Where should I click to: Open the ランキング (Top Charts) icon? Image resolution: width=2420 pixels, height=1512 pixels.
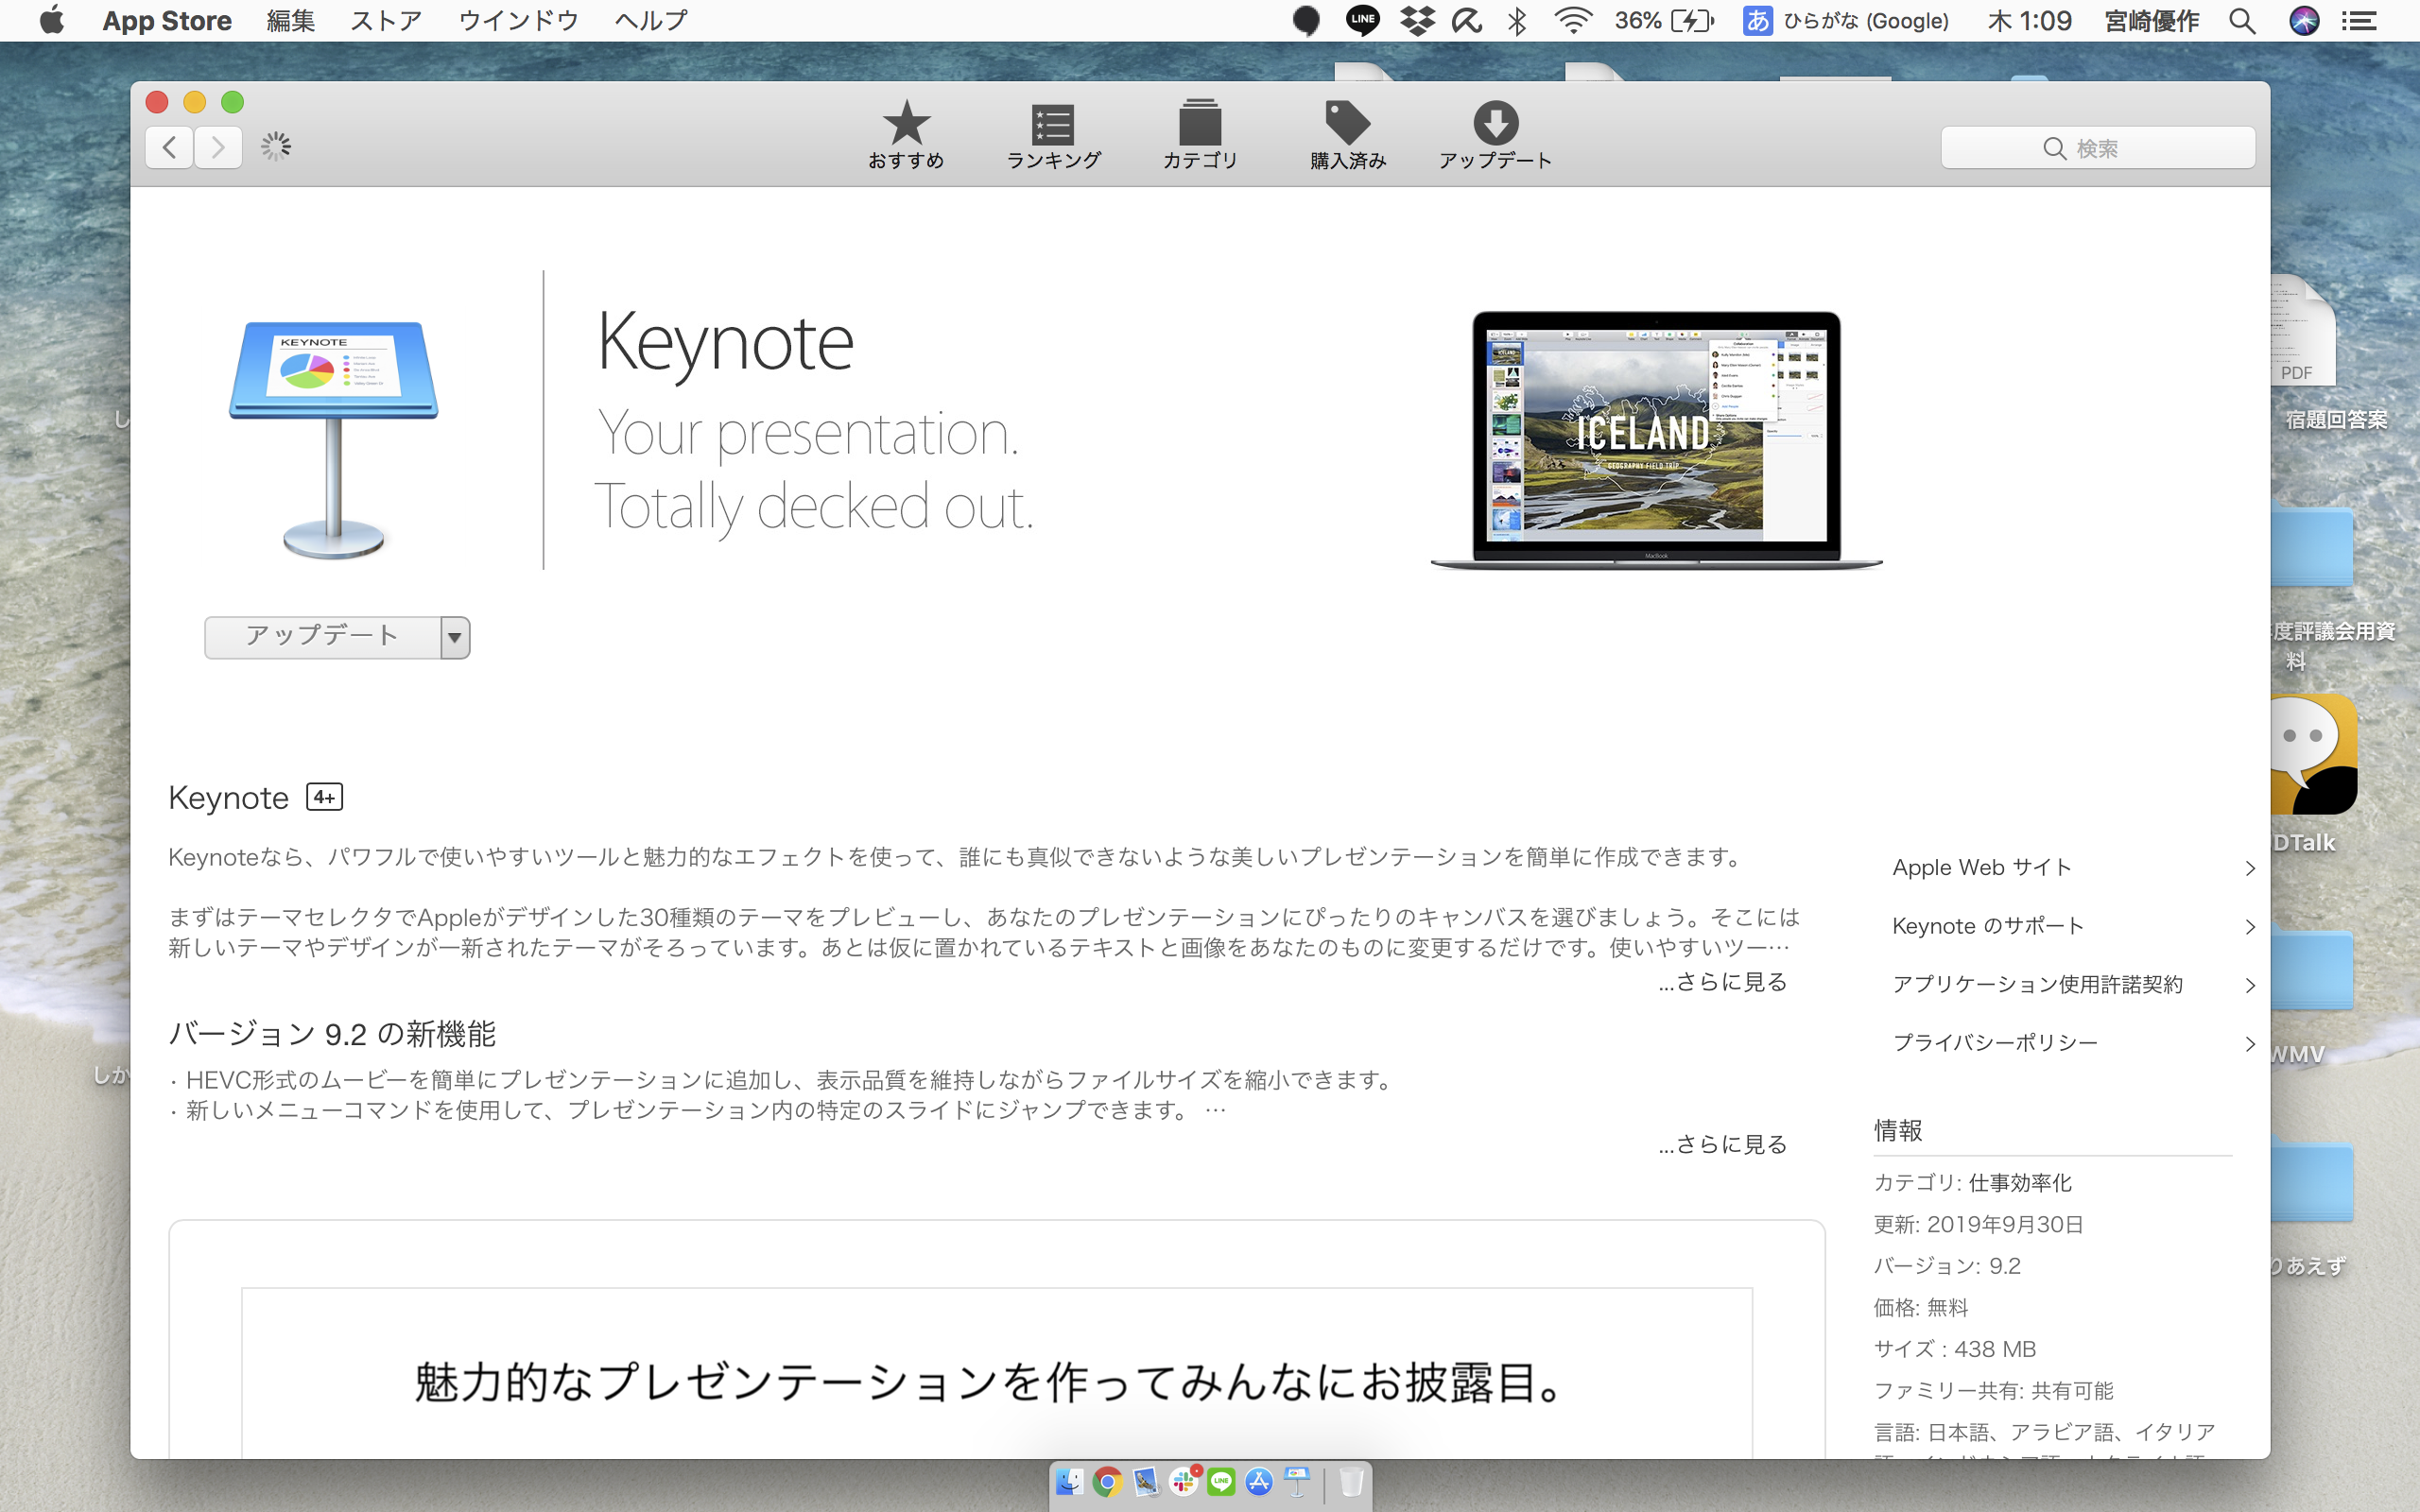click(x=1052, y=124)
